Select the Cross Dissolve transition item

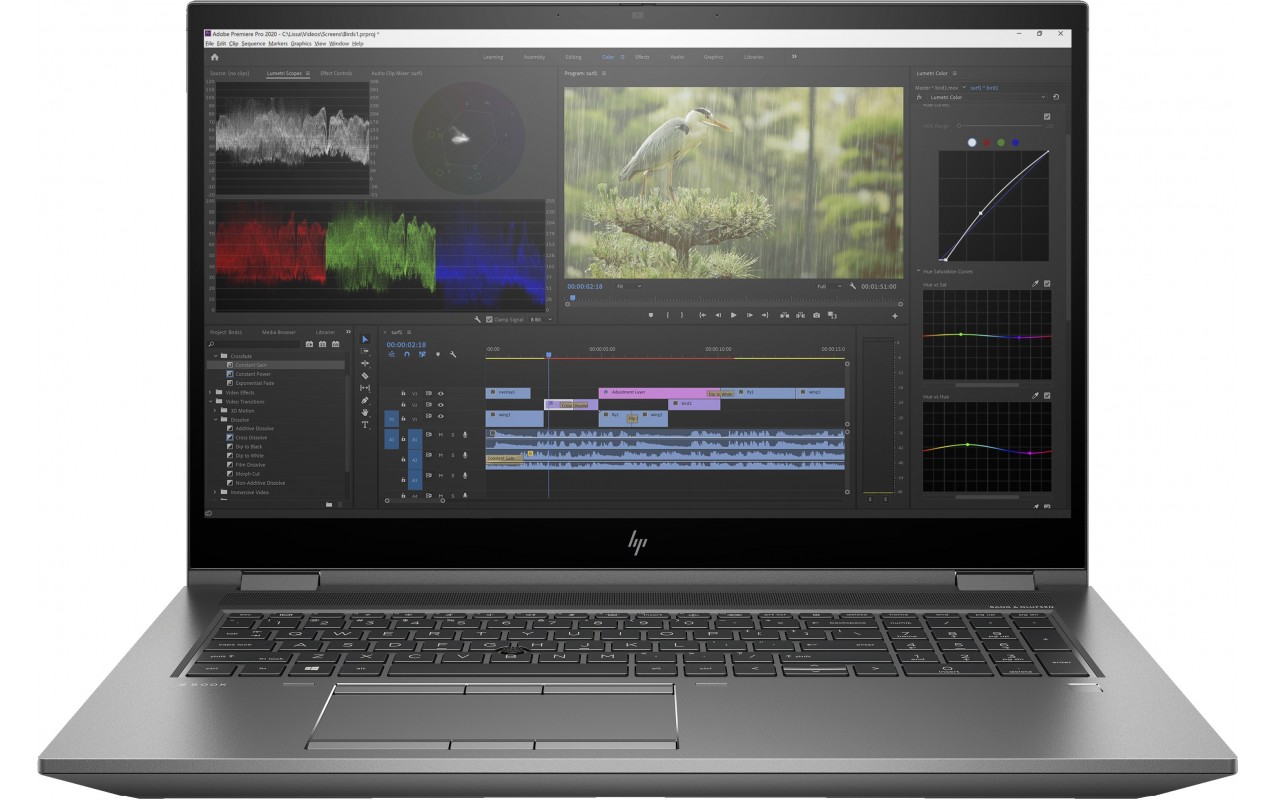pos(250,437)
